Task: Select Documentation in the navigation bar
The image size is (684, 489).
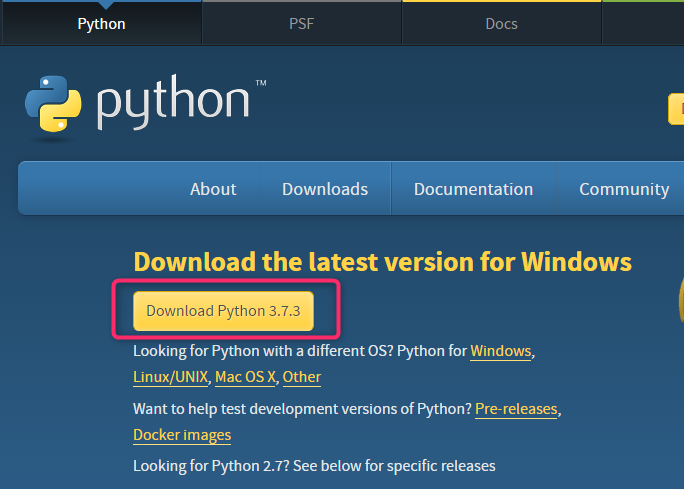Action: click(x=473, y=189)
